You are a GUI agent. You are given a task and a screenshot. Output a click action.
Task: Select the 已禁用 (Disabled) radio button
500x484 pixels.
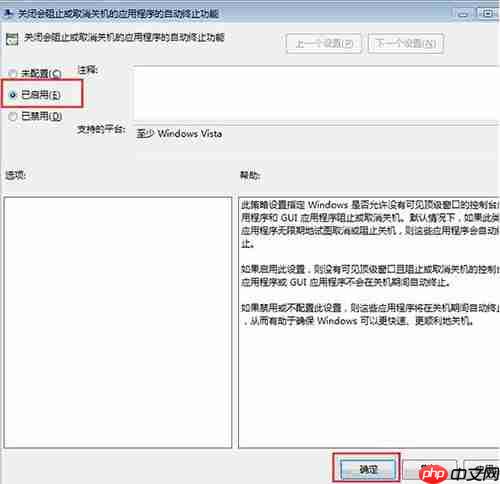click(13, 116)
